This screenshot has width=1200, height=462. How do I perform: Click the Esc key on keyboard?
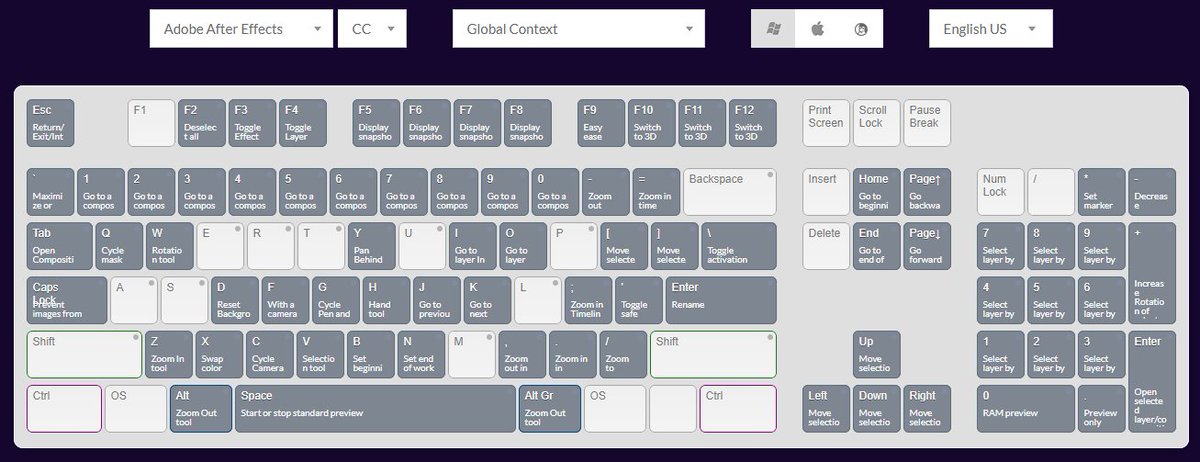(50, 123)
